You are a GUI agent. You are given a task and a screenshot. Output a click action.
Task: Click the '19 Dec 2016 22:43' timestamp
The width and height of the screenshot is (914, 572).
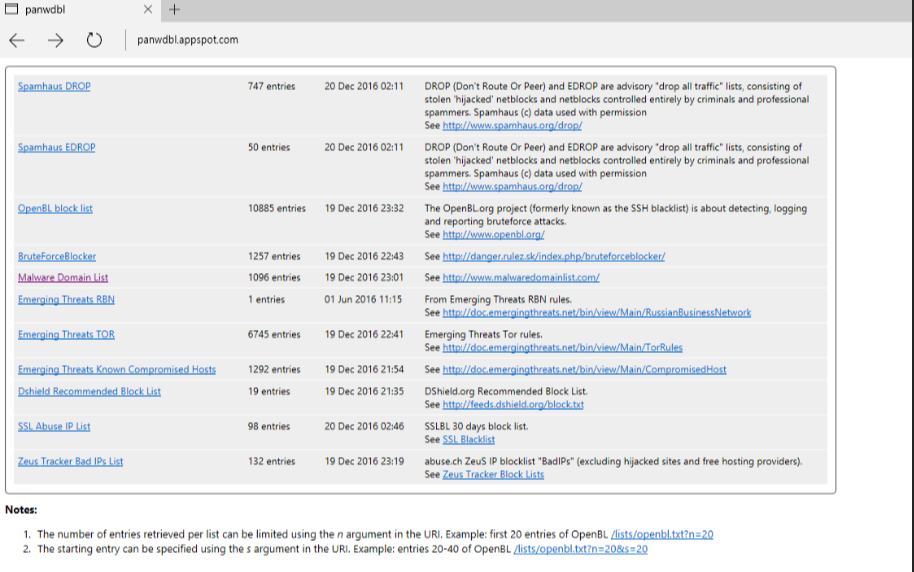(364, 257)
